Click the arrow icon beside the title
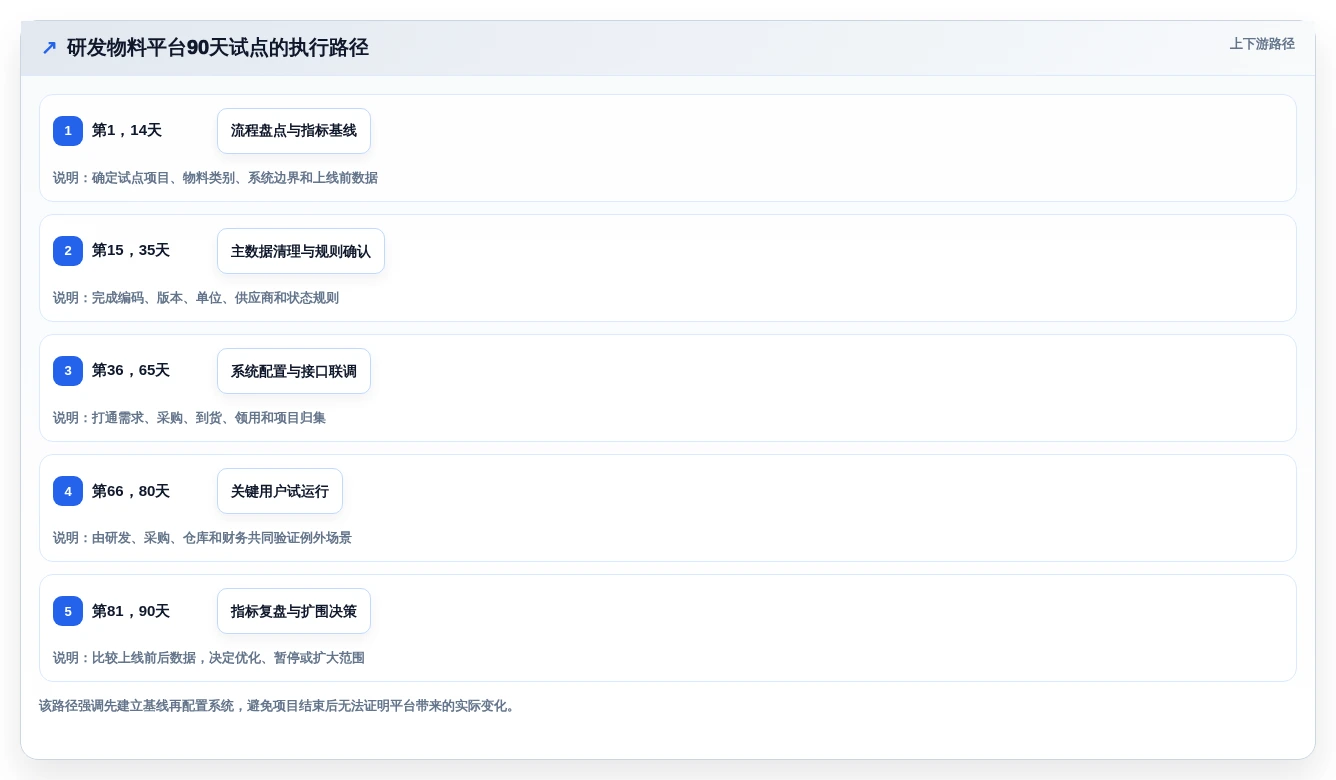 [x=49, y=48]
